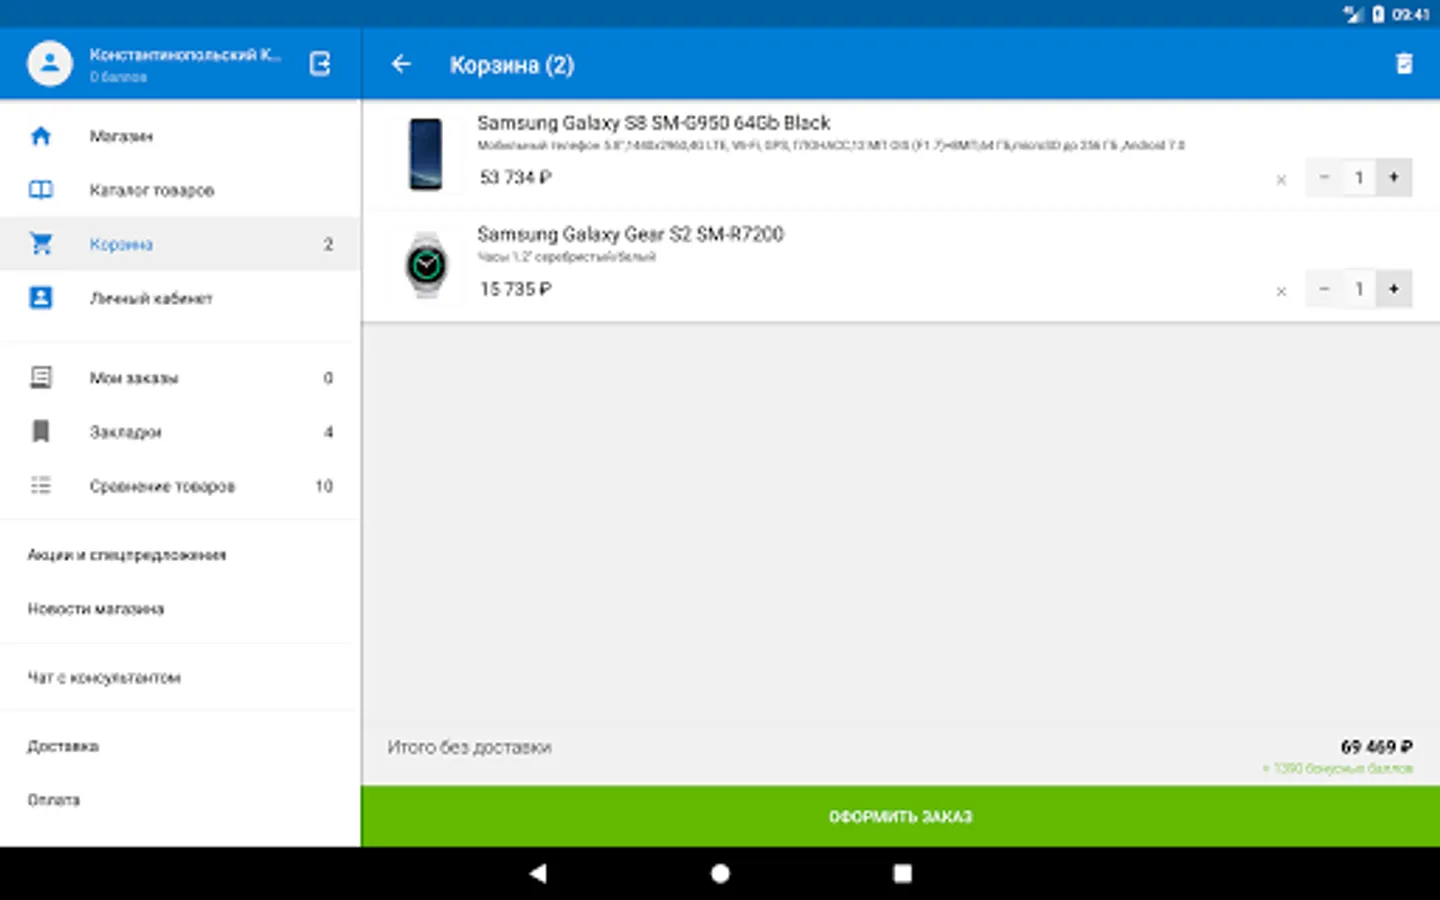Open Мои заказы menu item
The width and height of the screenshot is (1440, 900).
coord(134,378)
